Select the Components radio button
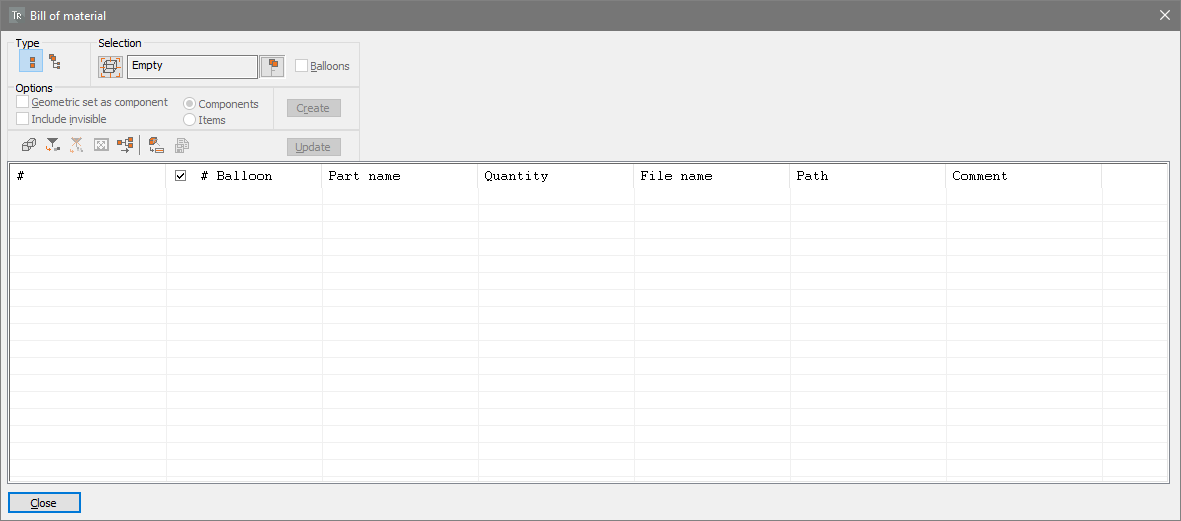This screenshot has width=1181, height=521. click(x=190, y=104)
